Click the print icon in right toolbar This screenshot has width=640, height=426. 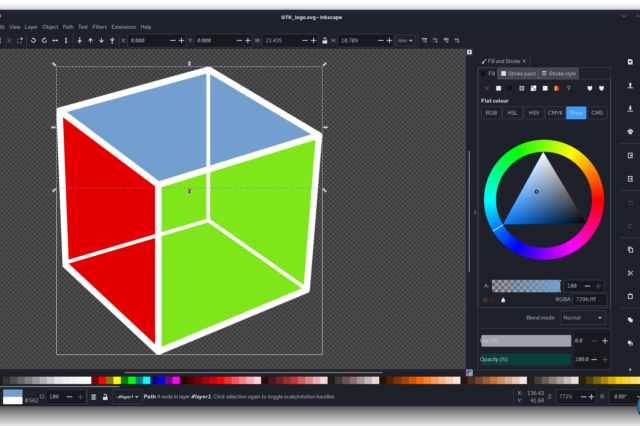(630, 132)
